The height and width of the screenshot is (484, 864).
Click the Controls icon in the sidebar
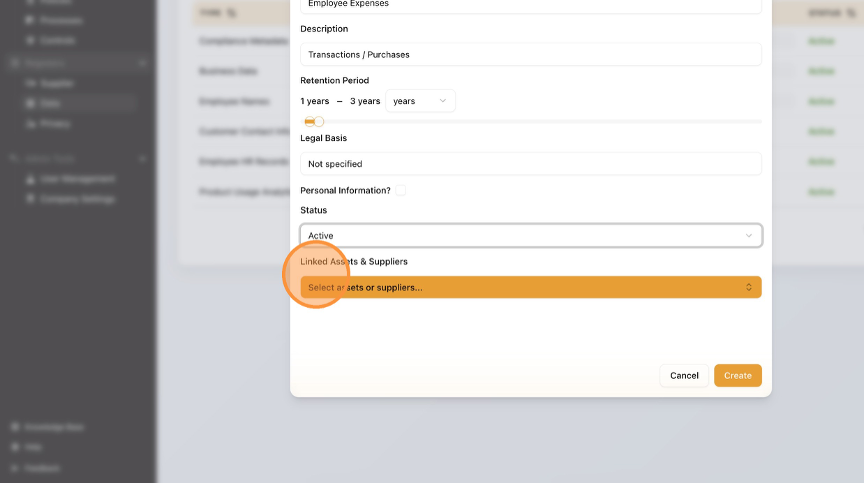pos(31,40)
